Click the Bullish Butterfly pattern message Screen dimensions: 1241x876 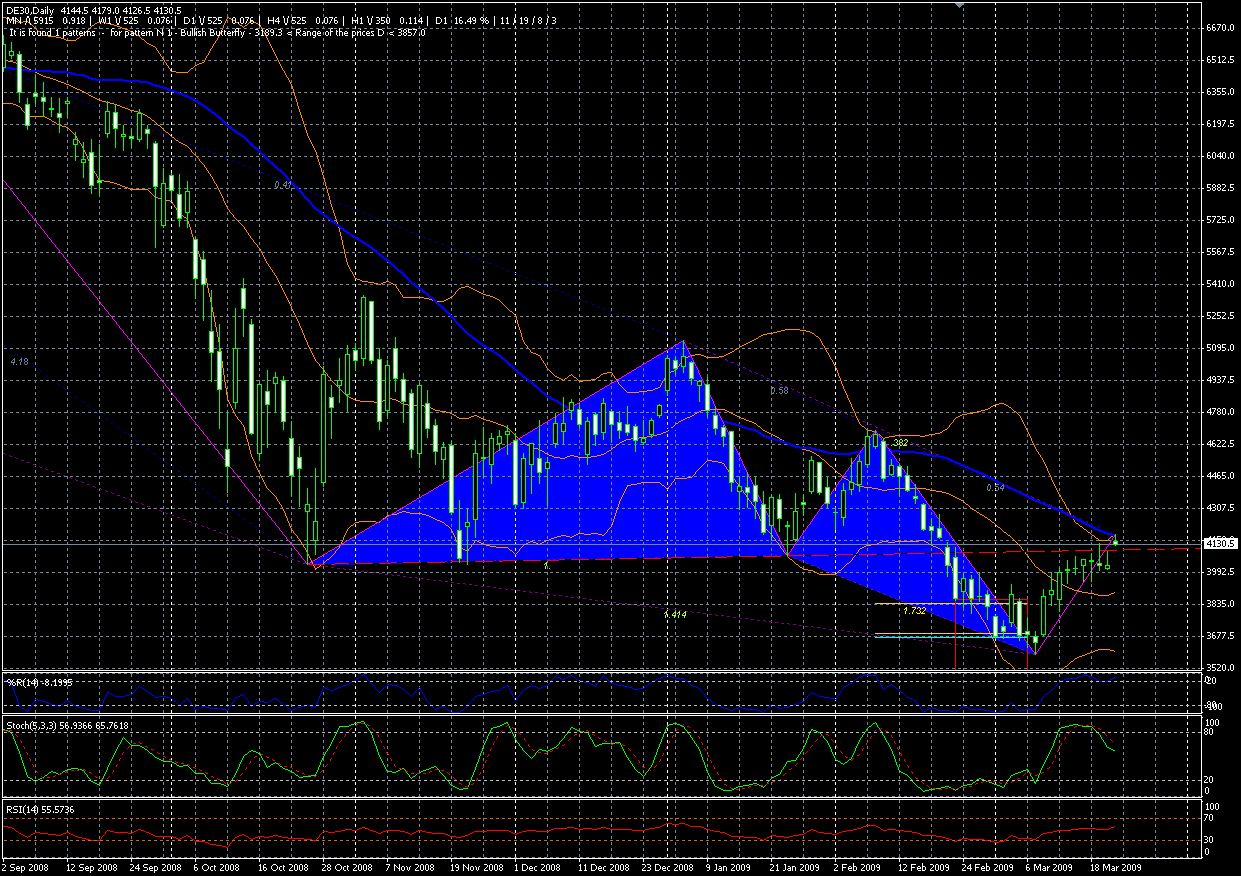coord(217,32)
